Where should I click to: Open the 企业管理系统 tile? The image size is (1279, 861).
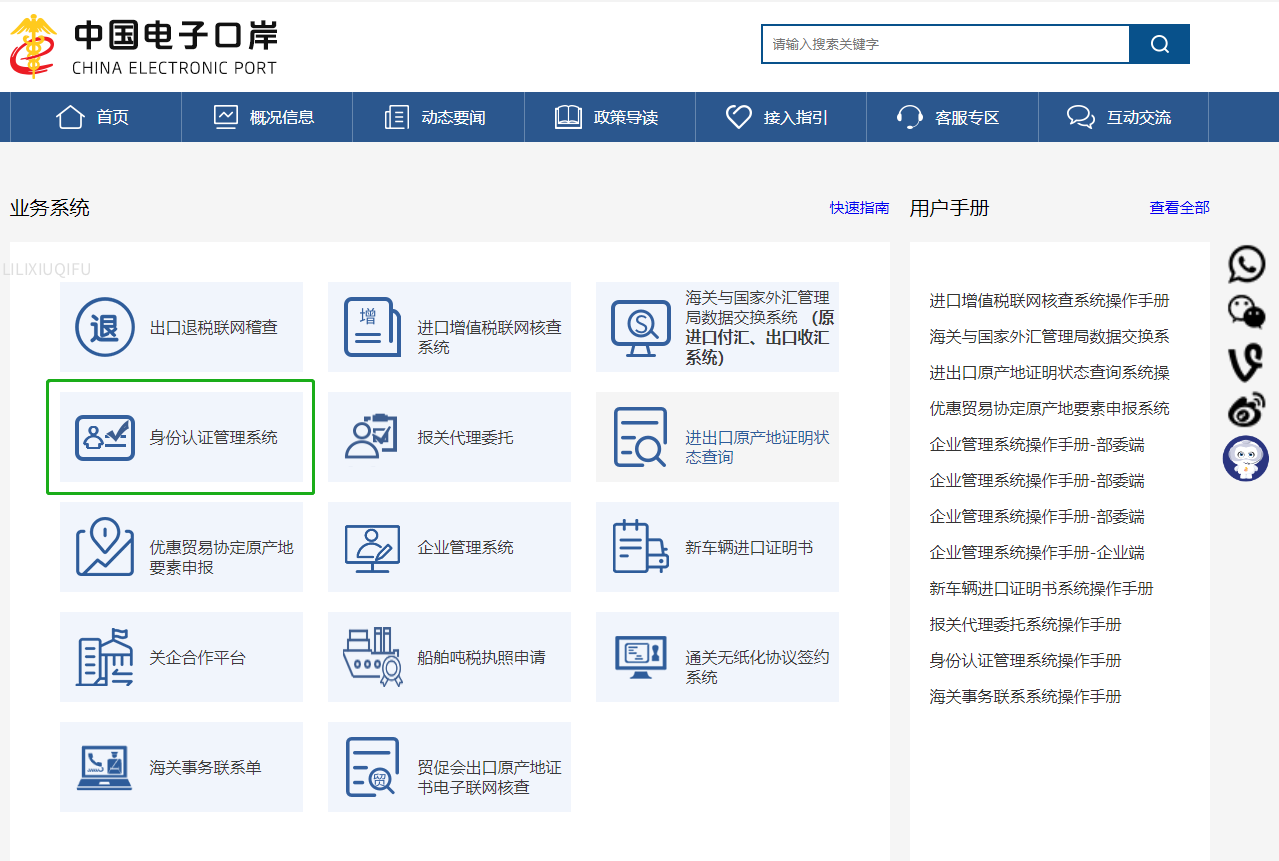449,547
